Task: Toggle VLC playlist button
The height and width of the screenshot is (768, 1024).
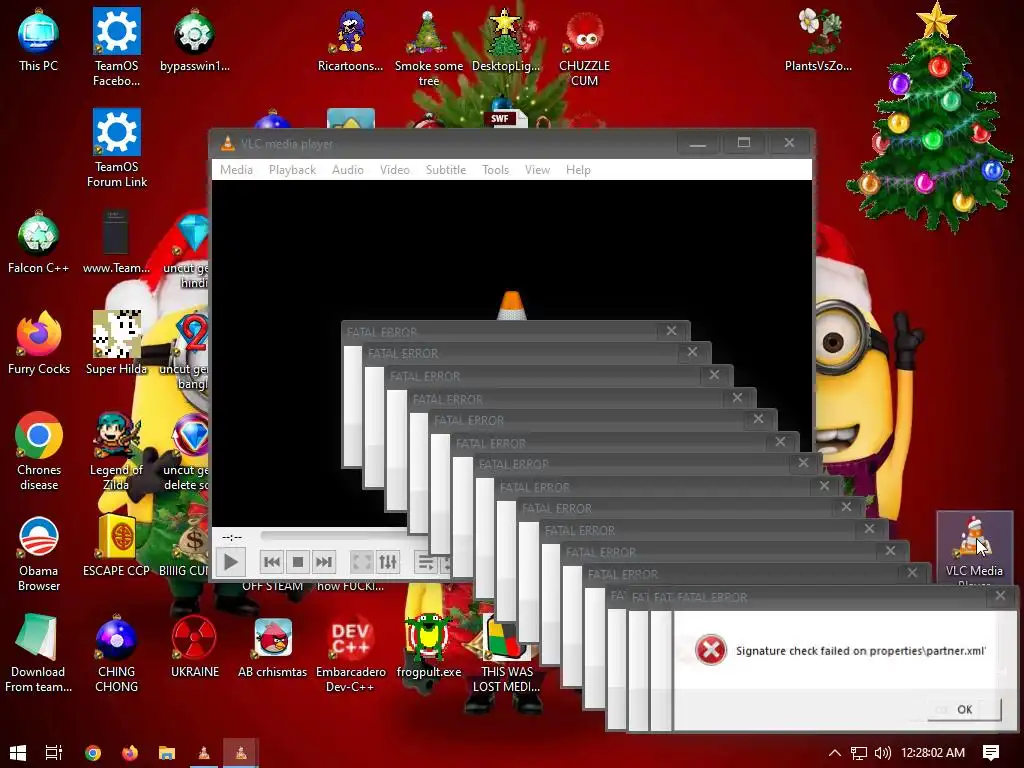Action: (425, 562)
